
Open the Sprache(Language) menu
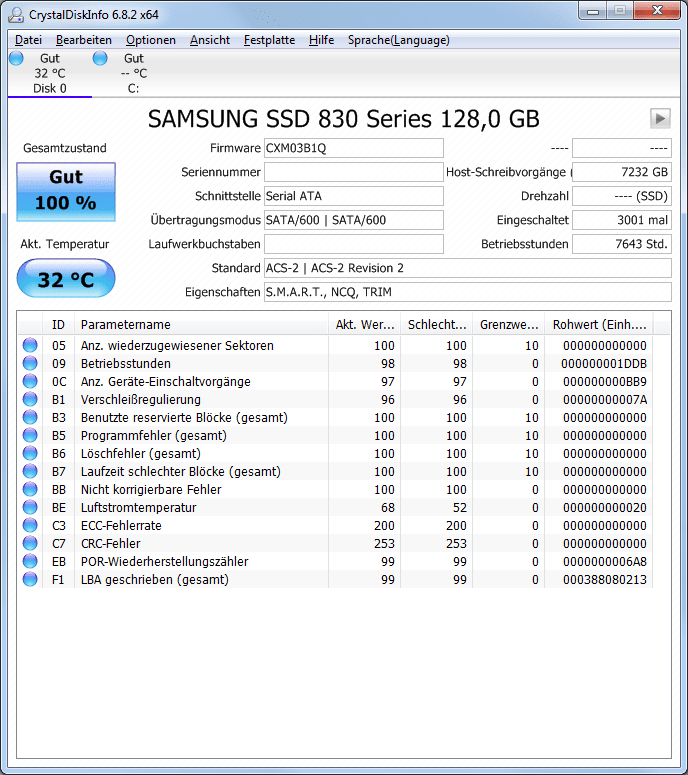(398, 40)
